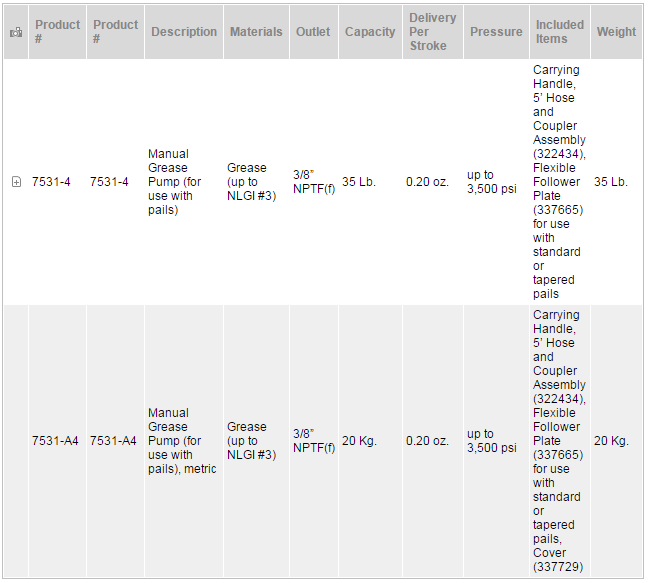Click the Grease materials cell for 7531-4
The image size is (650, 583).
(250, 182)
